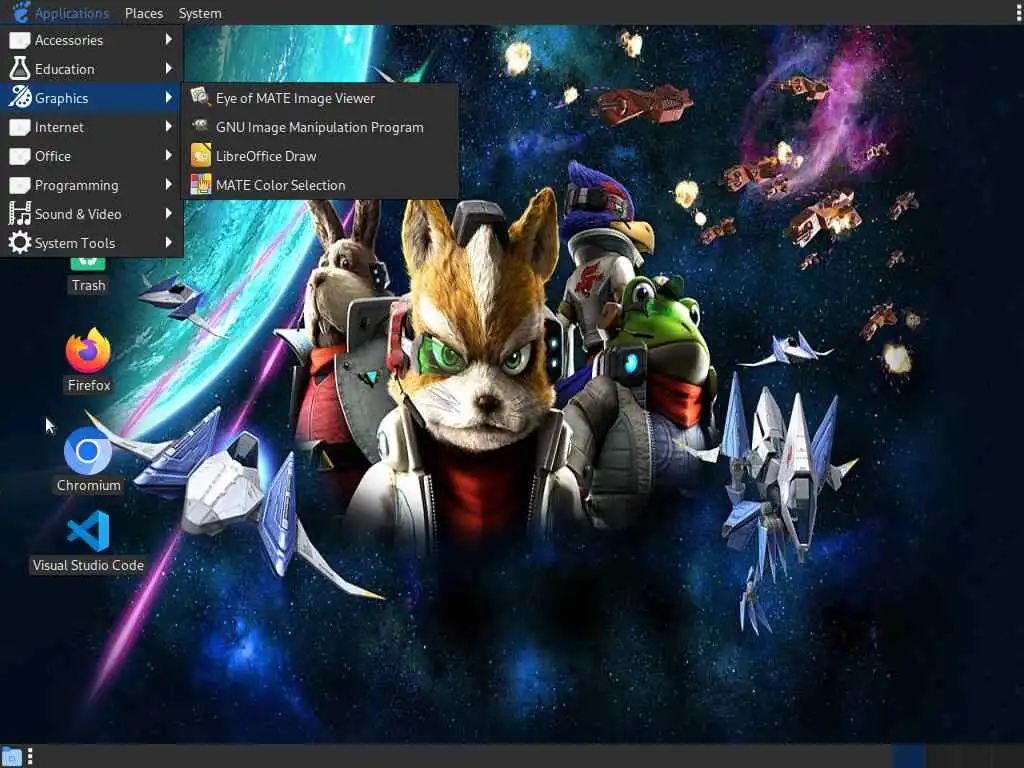Click the Trash desktop label
1024x768 pixels.
point(89,285)
